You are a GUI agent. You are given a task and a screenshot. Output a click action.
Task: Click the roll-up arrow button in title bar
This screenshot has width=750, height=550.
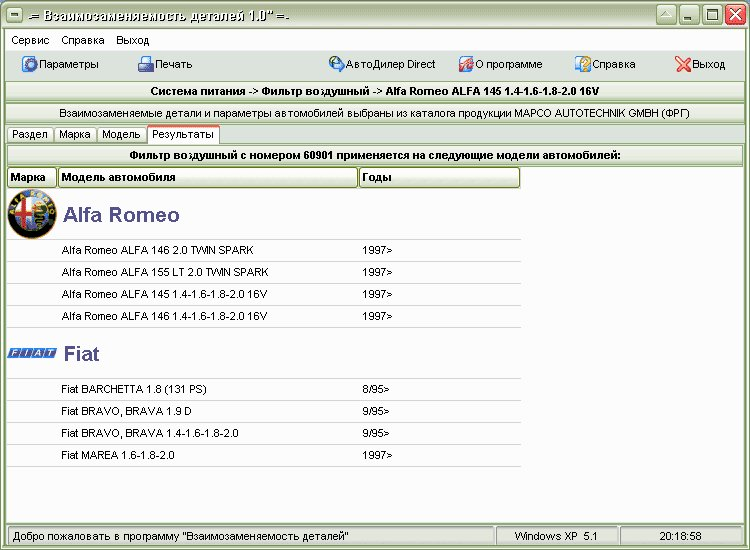(666, 15)
